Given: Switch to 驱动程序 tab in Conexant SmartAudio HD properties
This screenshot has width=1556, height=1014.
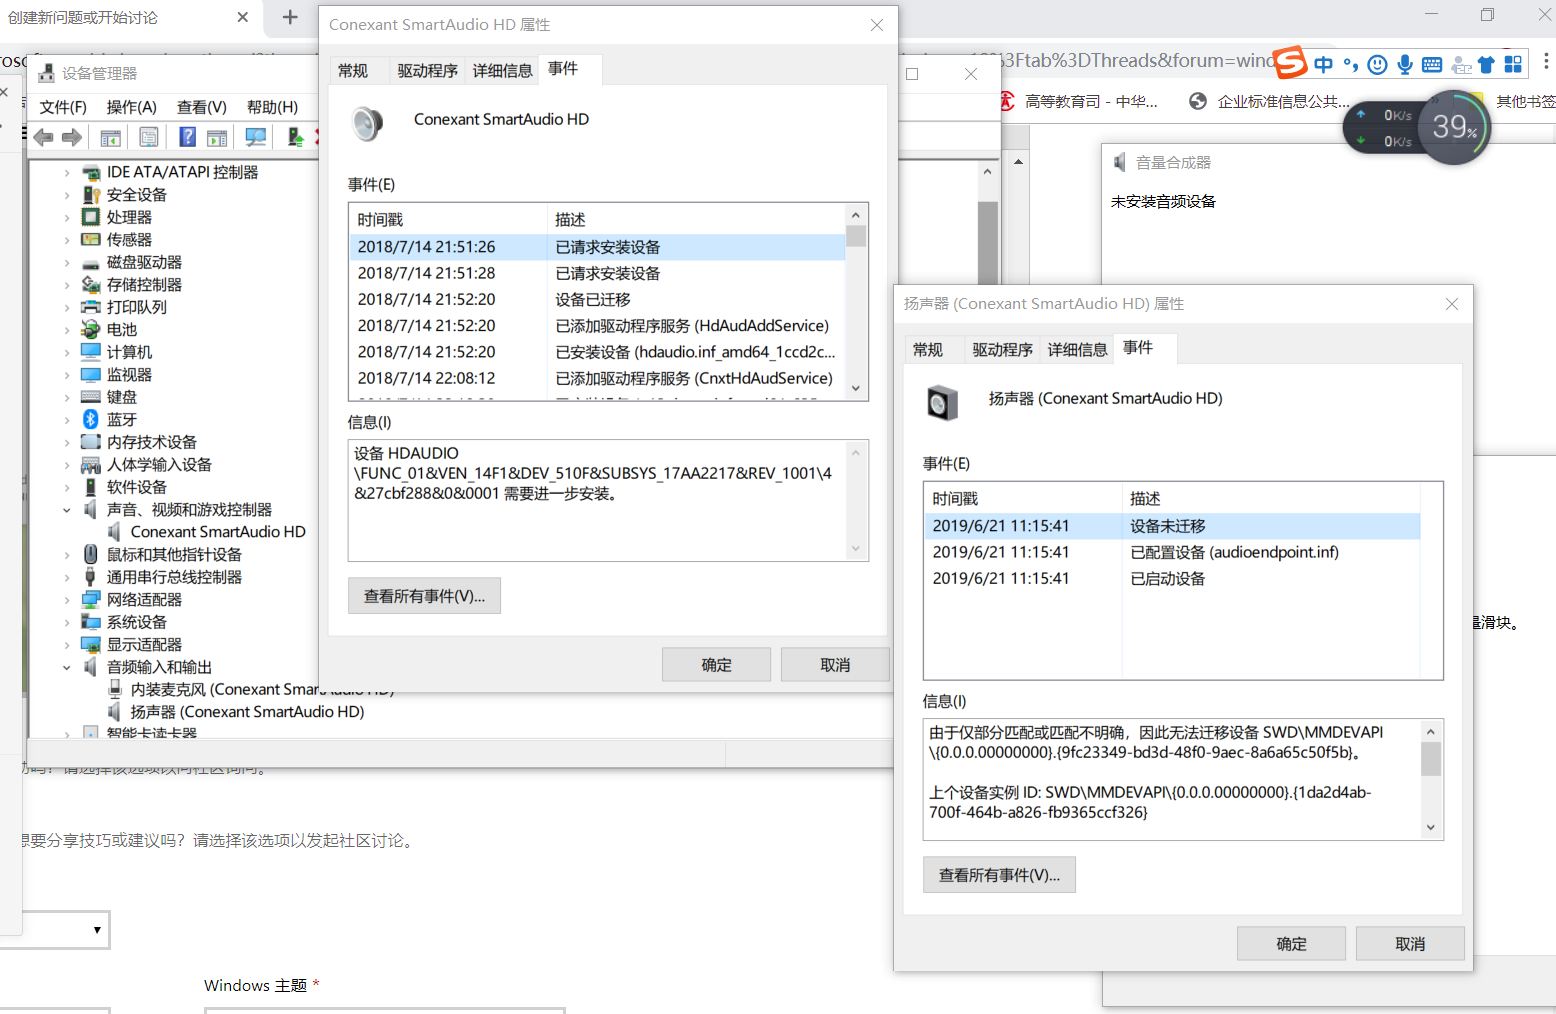Looking at the screenshot, I should 427,70.
